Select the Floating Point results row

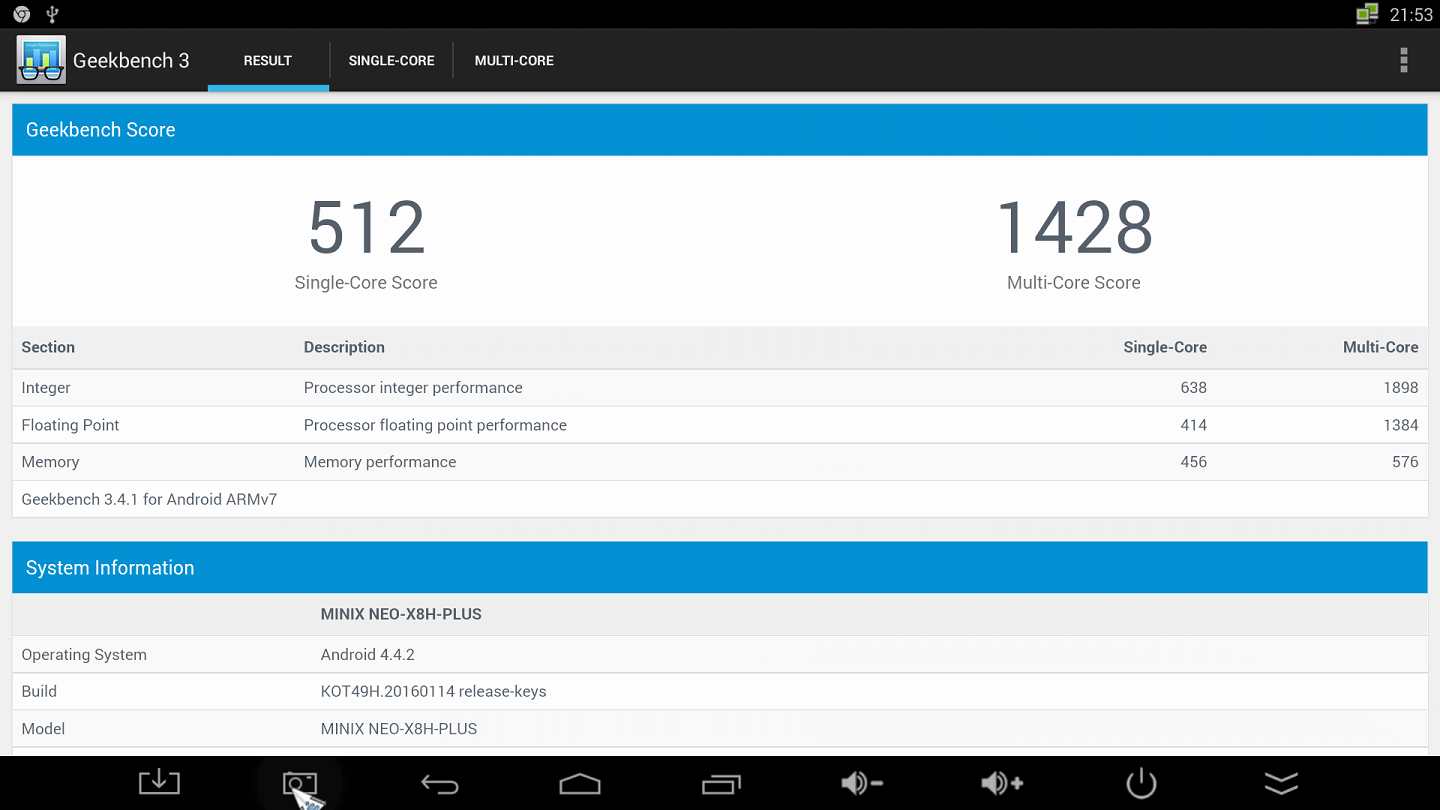tap(719, 425)
